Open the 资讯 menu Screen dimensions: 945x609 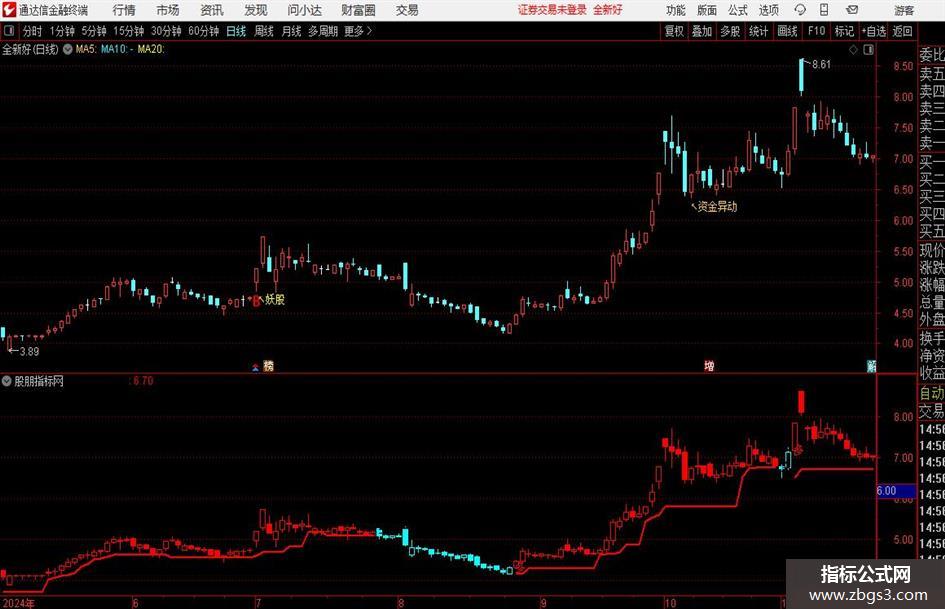point(212,10)
